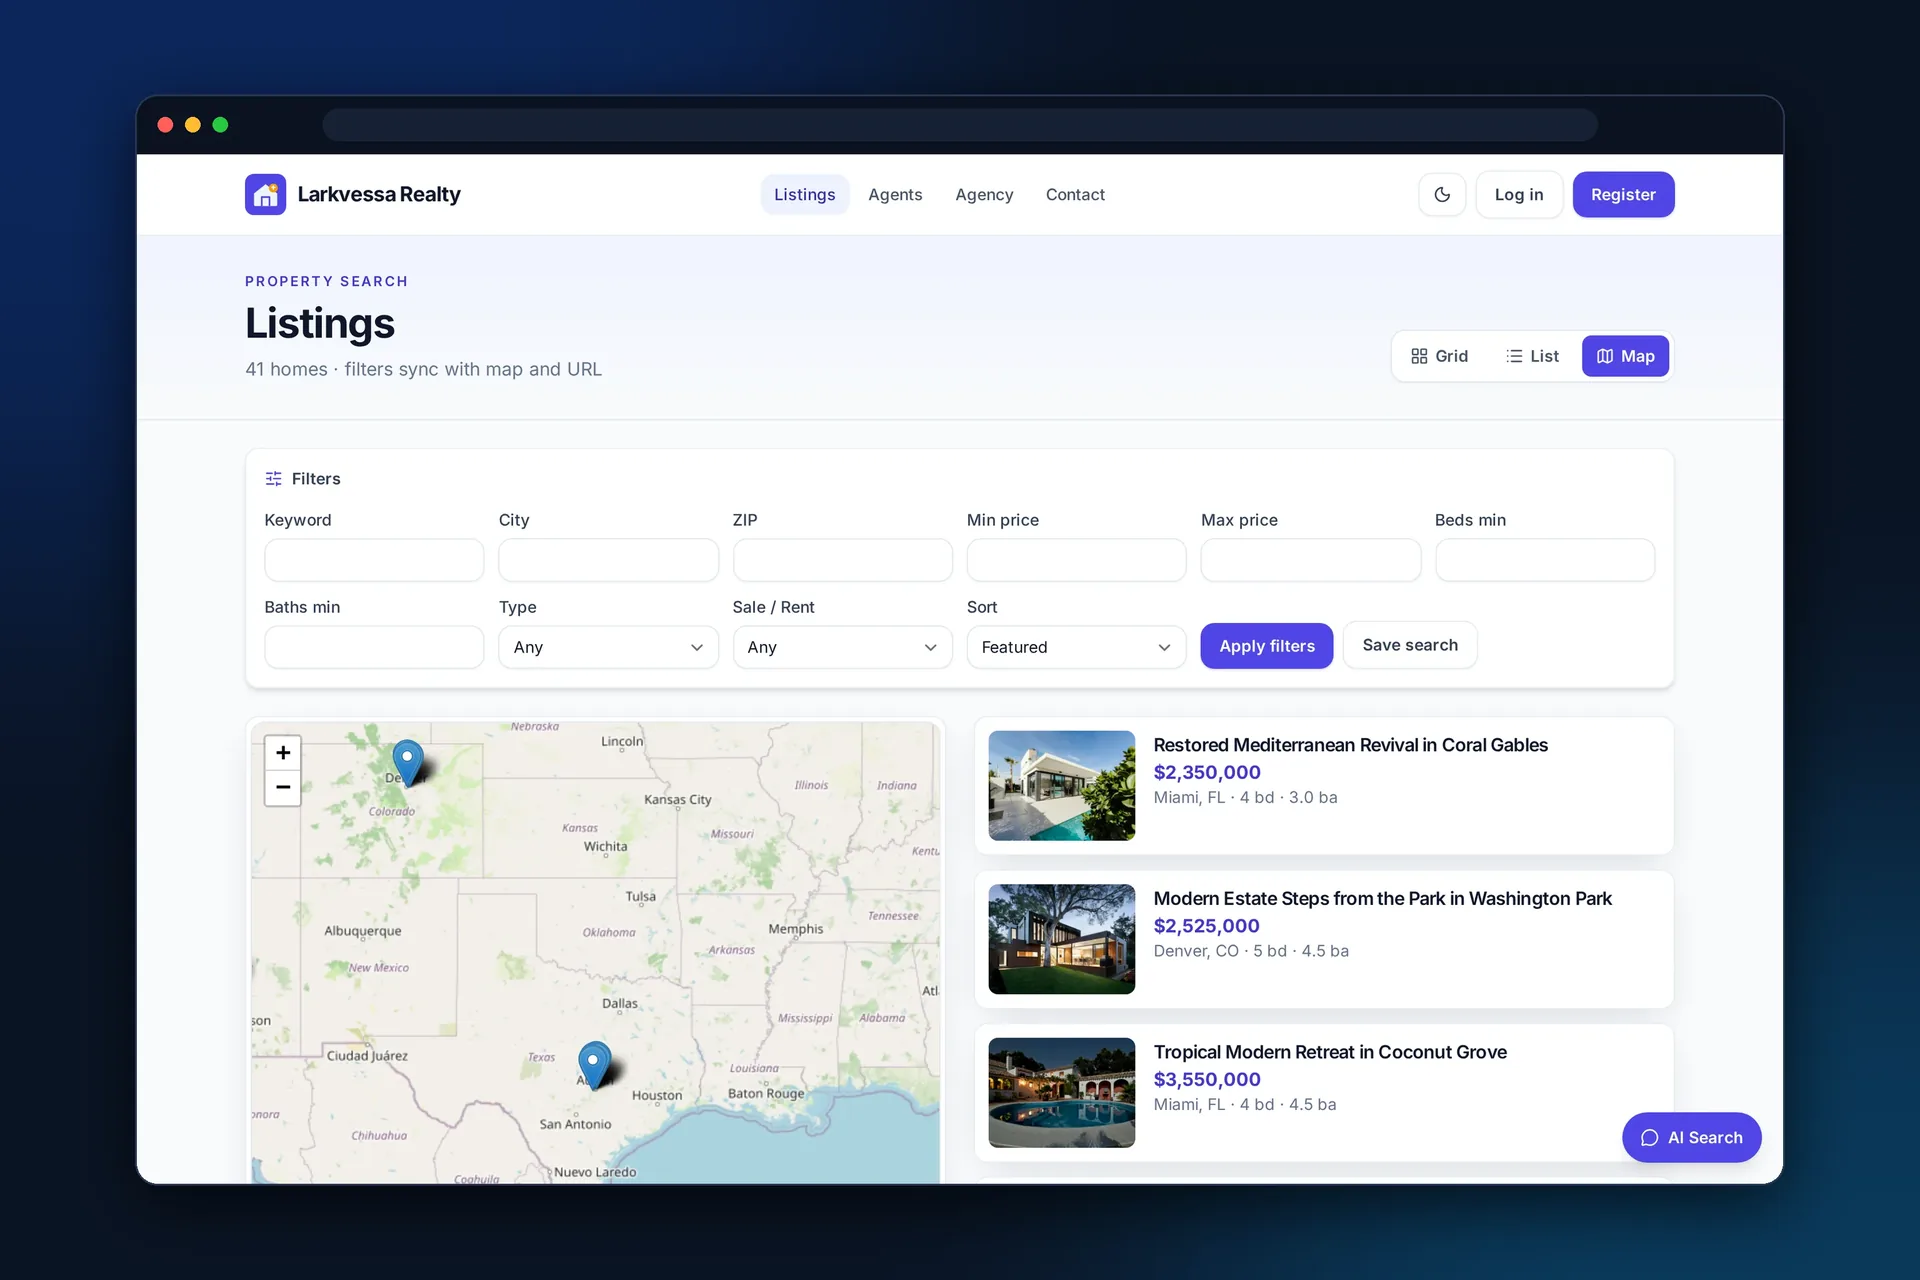The width and height of the screenshot is (1920, 1280).
Task: Zoom in the map with the plus button
Action: click(x=283, y=752)
